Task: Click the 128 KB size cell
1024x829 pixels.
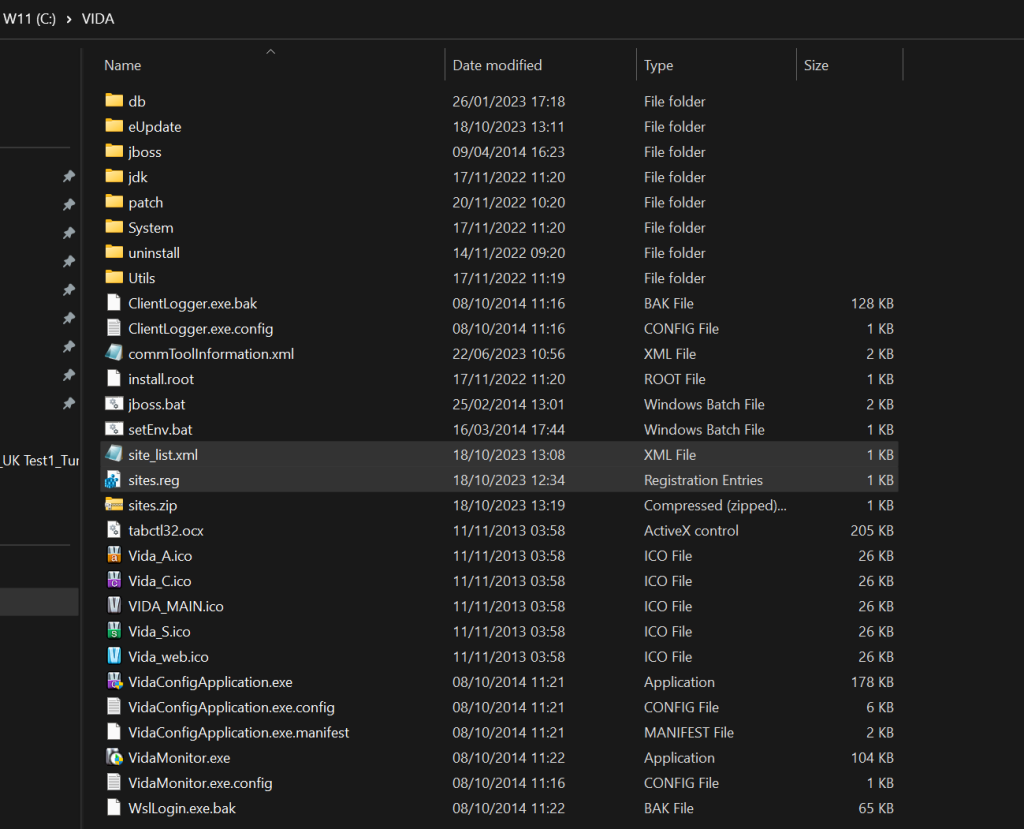Action: tap(872, 303)
